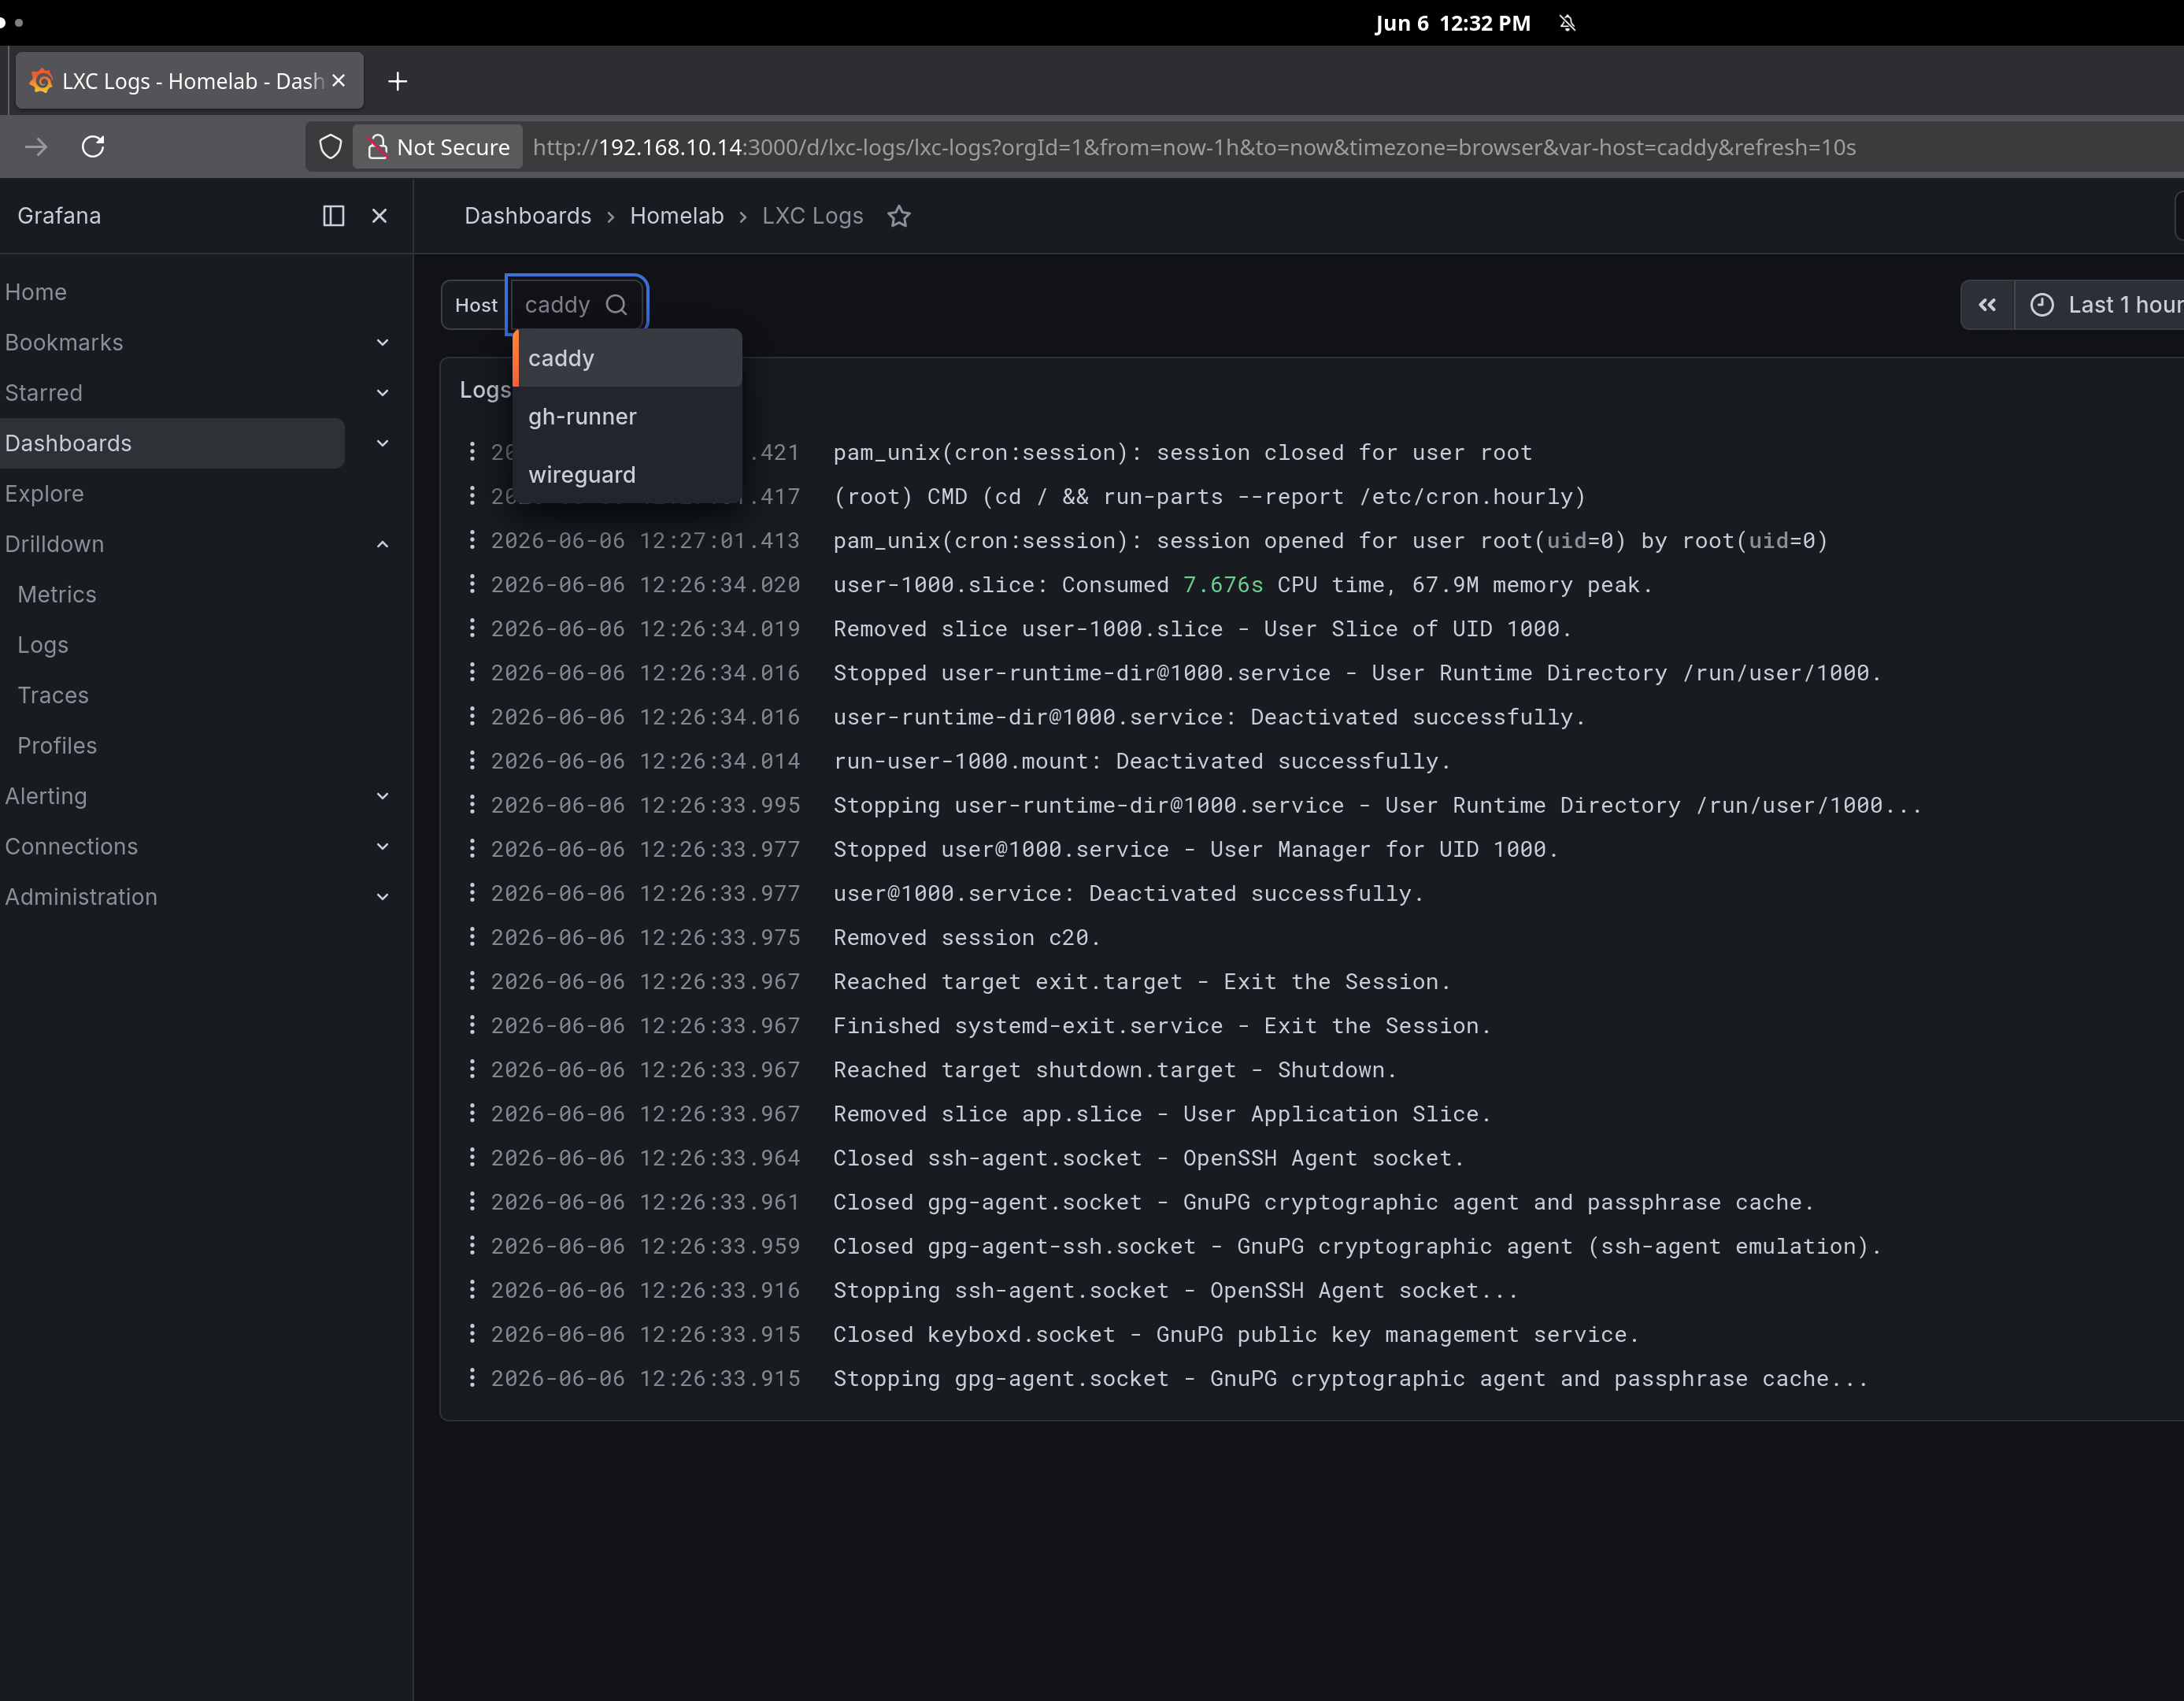Click the Not Secure connection indicator

pos(438,147)
